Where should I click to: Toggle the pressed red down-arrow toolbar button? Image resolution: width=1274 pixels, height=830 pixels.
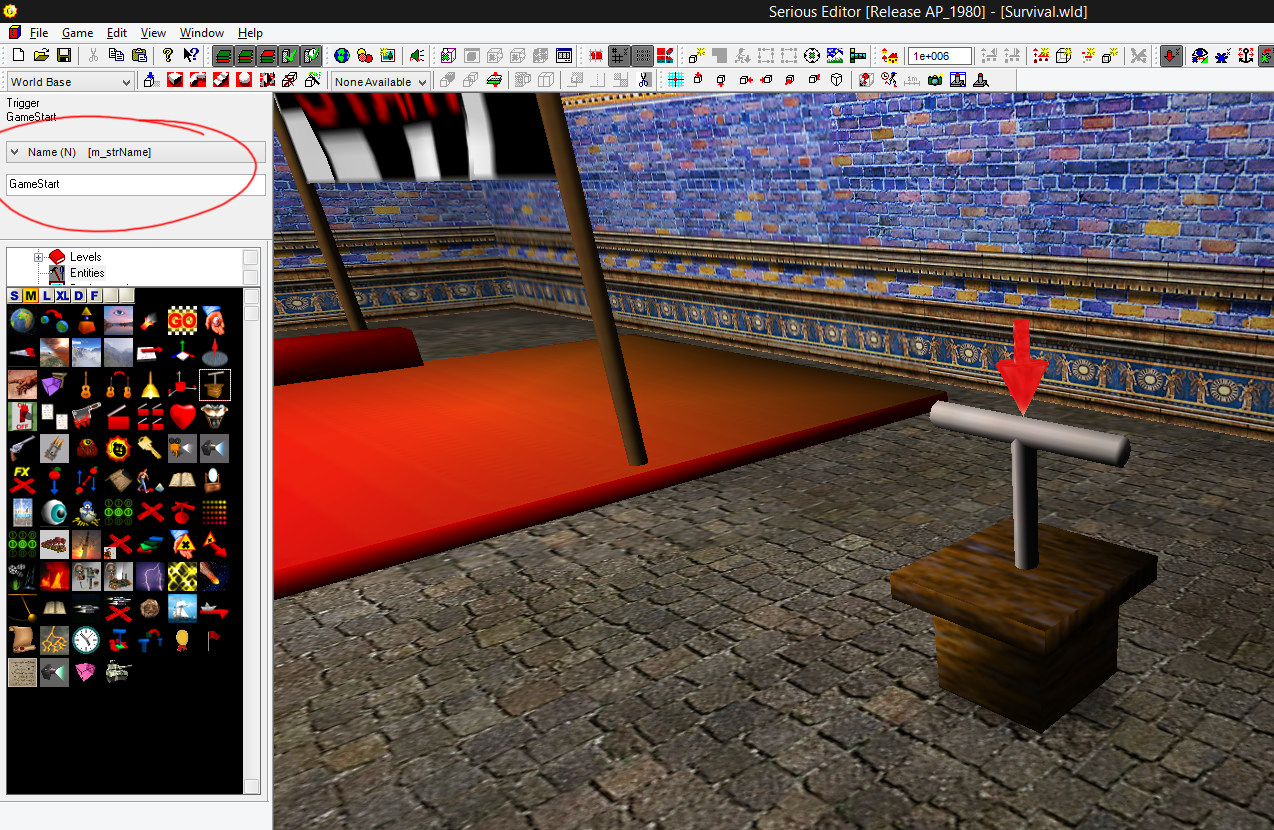click(1170, 56)
